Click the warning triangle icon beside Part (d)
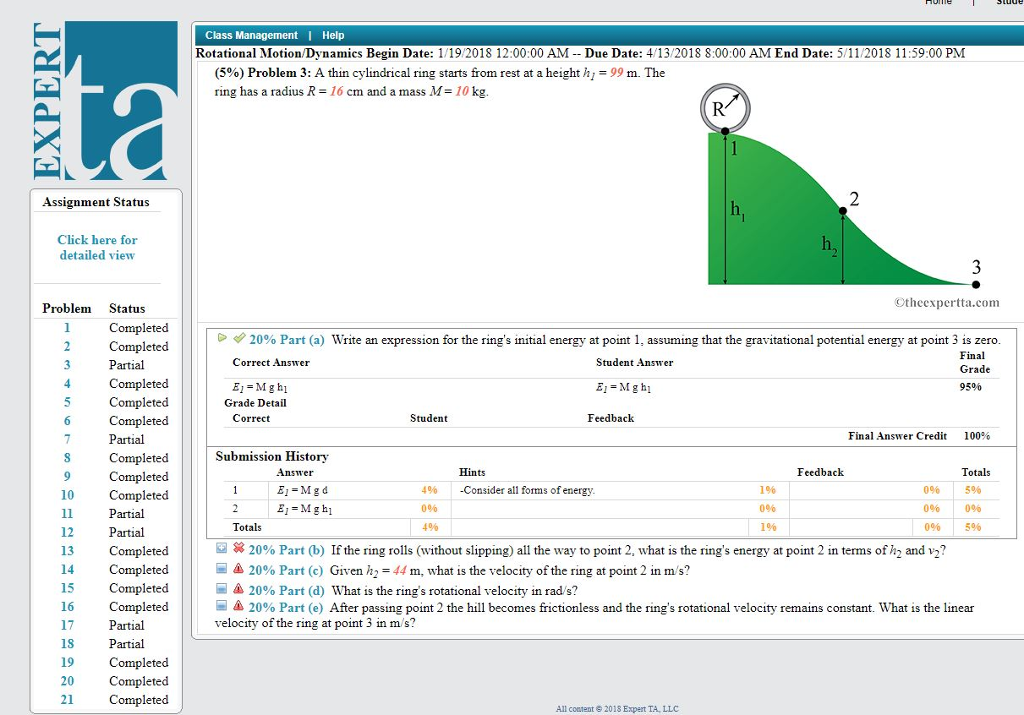1024x715 pixels. click(x=239, y=590)
